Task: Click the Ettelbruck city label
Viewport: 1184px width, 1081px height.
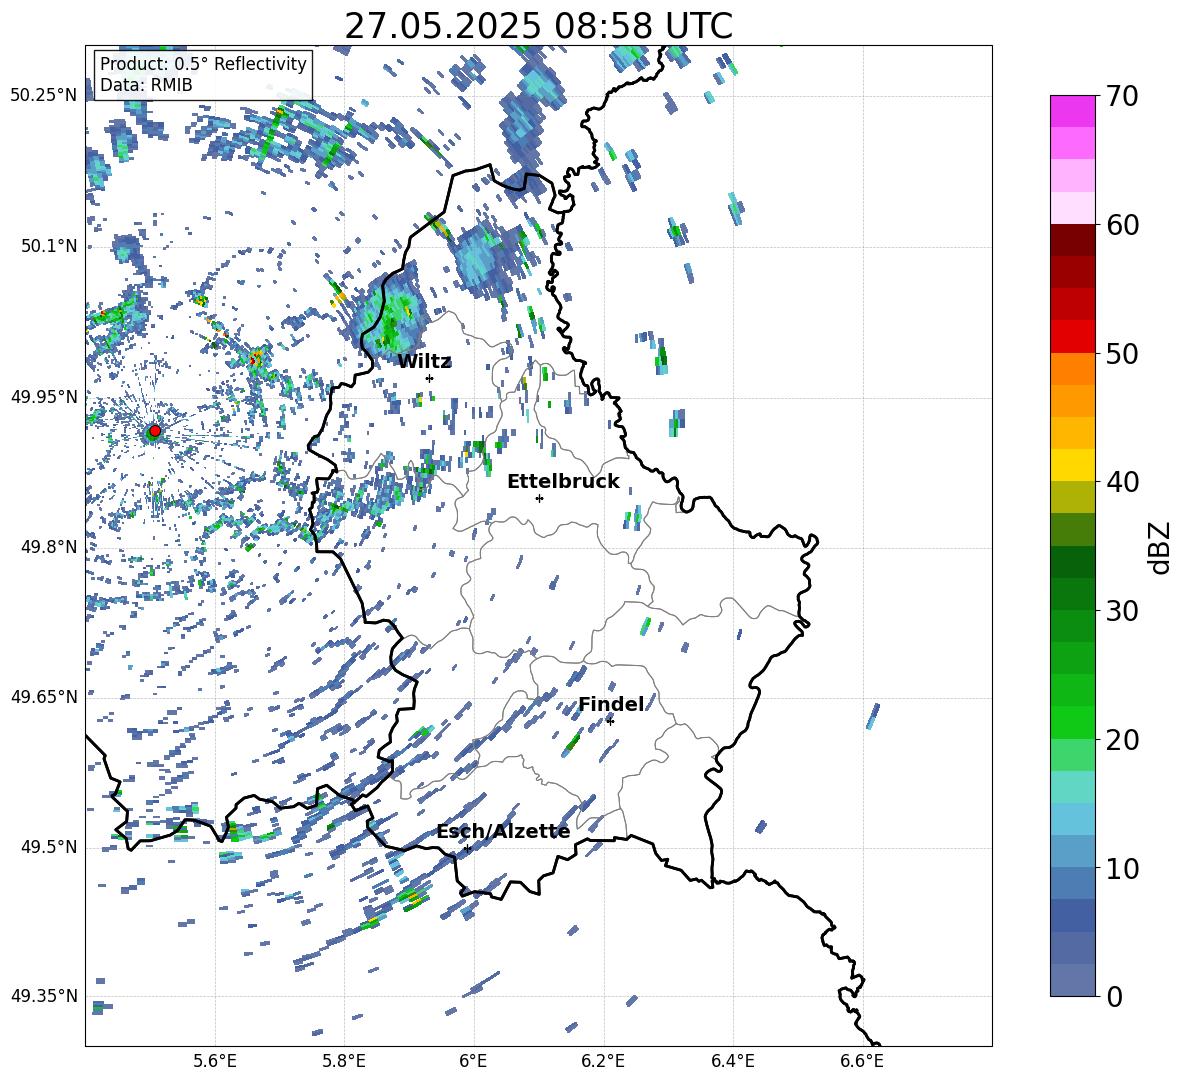Action: point(563,481)
